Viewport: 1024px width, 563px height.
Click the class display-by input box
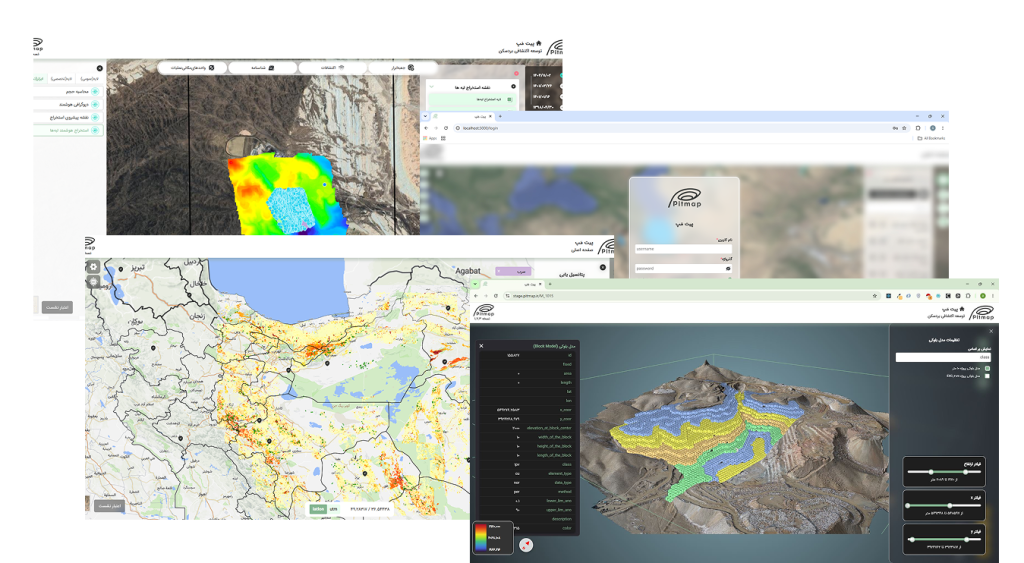click(x=943, y=357)
